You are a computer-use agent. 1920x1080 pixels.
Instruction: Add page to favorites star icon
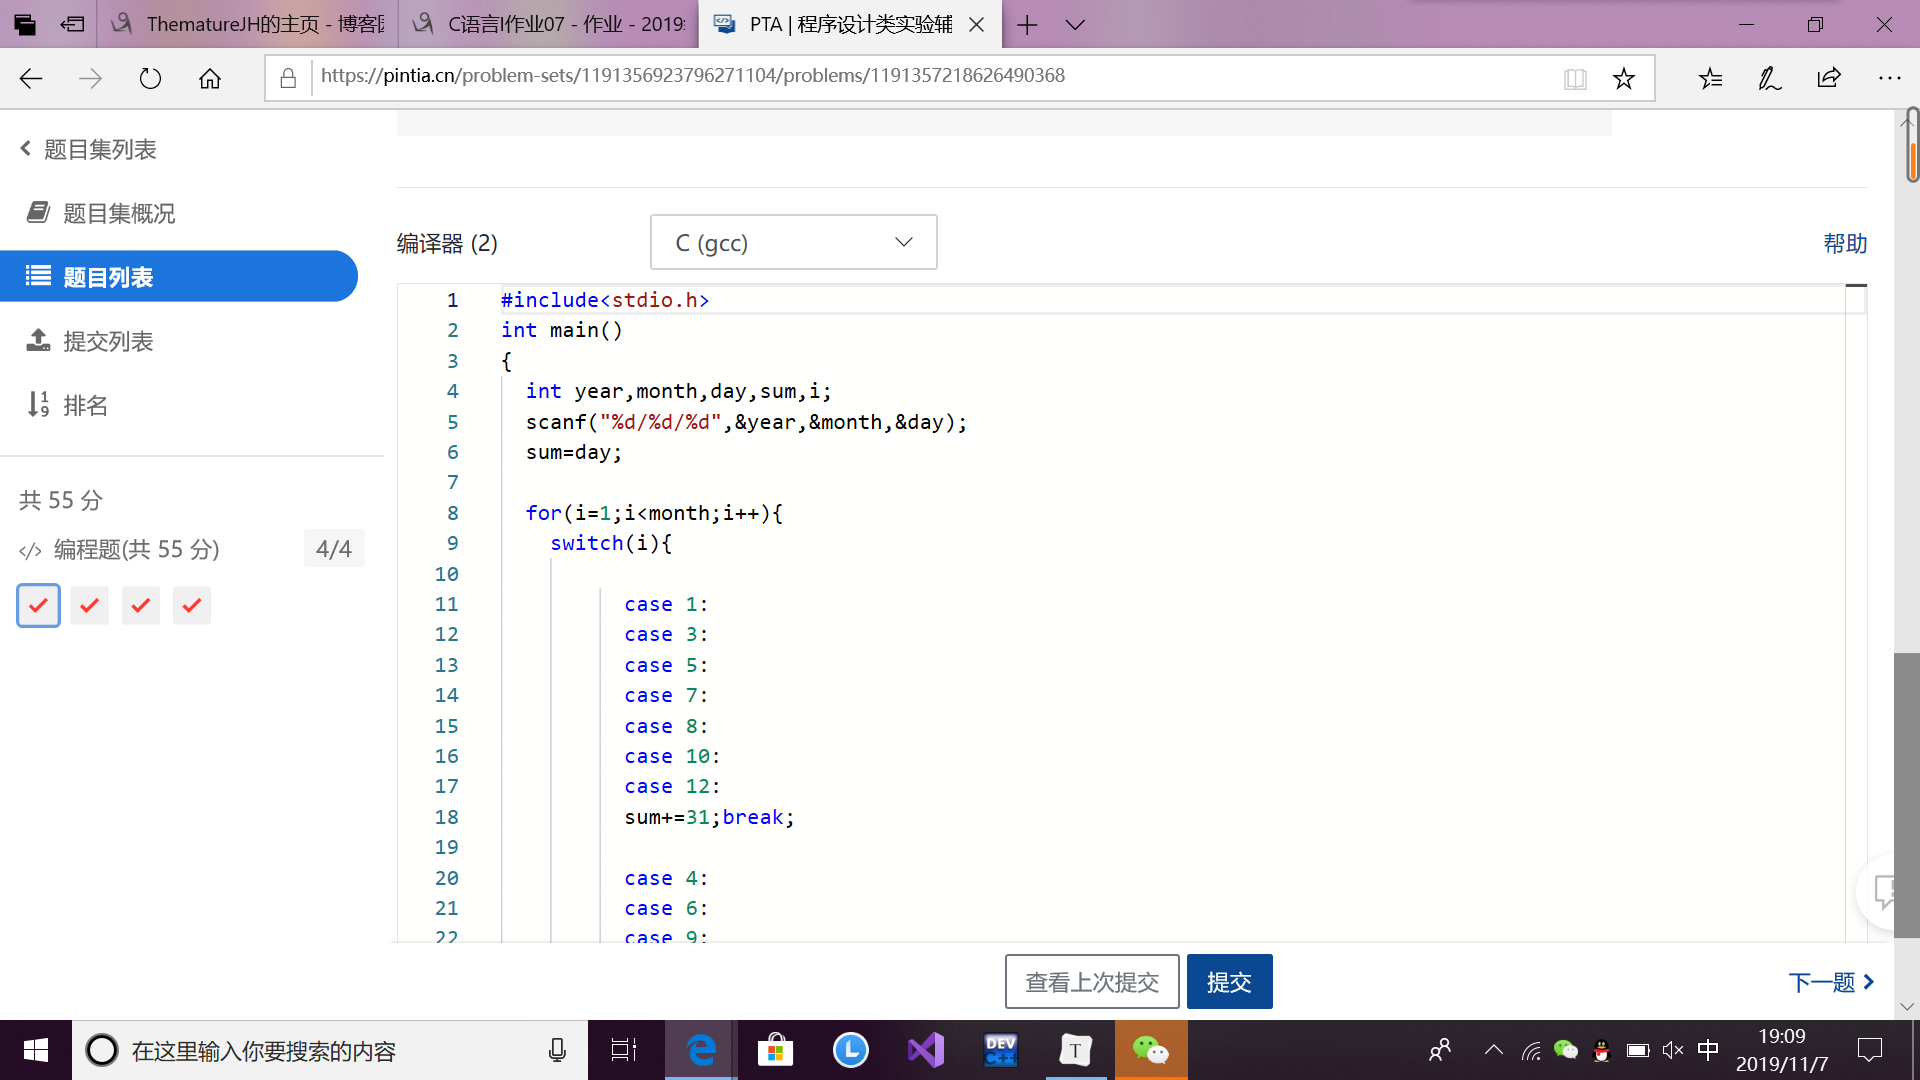click(1624, 78)
